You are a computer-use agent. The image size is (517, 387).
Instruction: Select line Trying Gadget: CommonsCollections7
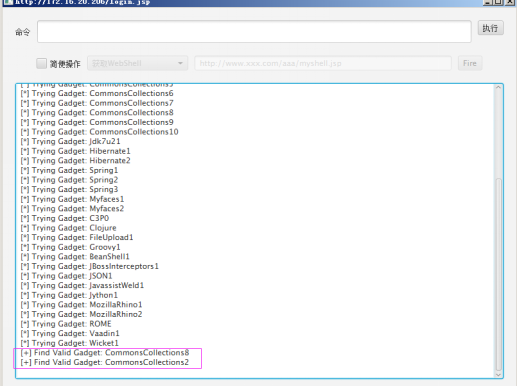[x=97, y=103]
